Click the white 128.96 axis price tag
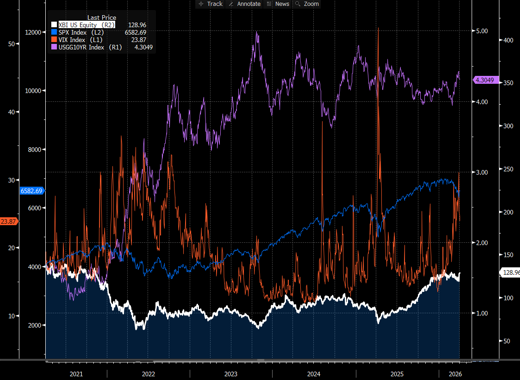Screen dimensions: 520x381 tap(510, 272)
